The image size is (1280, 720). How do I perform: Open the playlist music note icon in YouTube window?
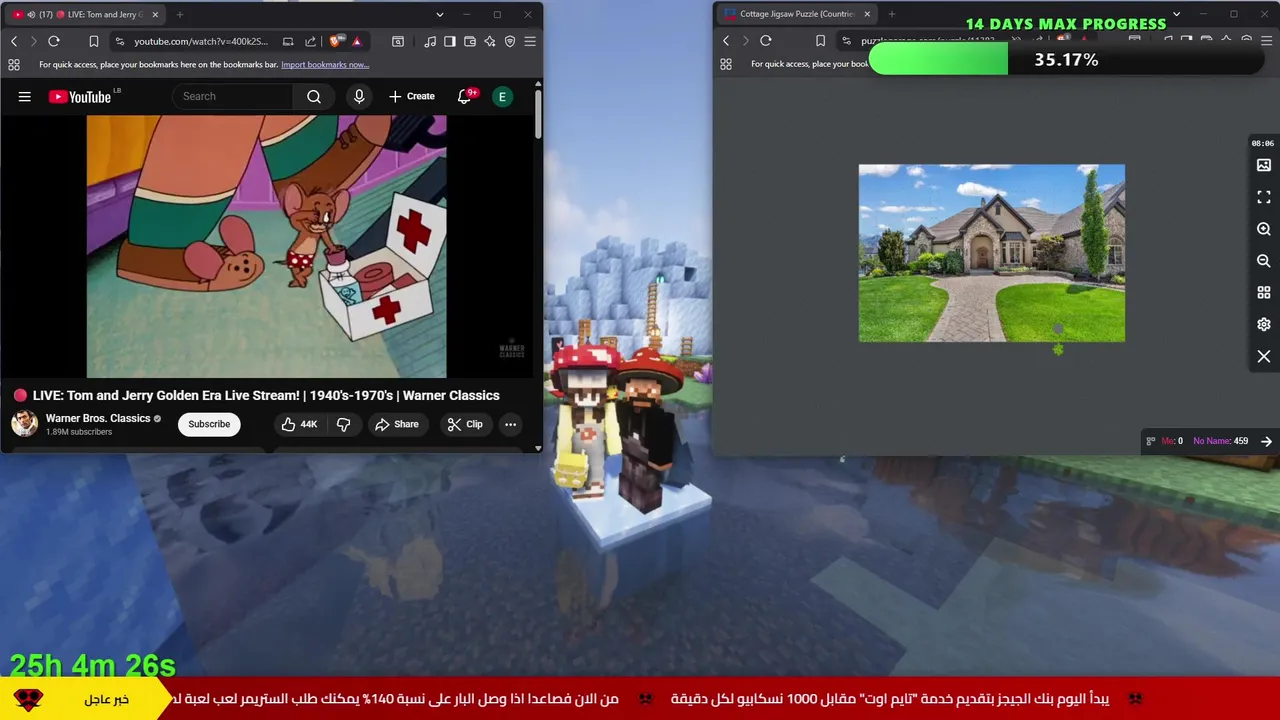coord(430,41)
